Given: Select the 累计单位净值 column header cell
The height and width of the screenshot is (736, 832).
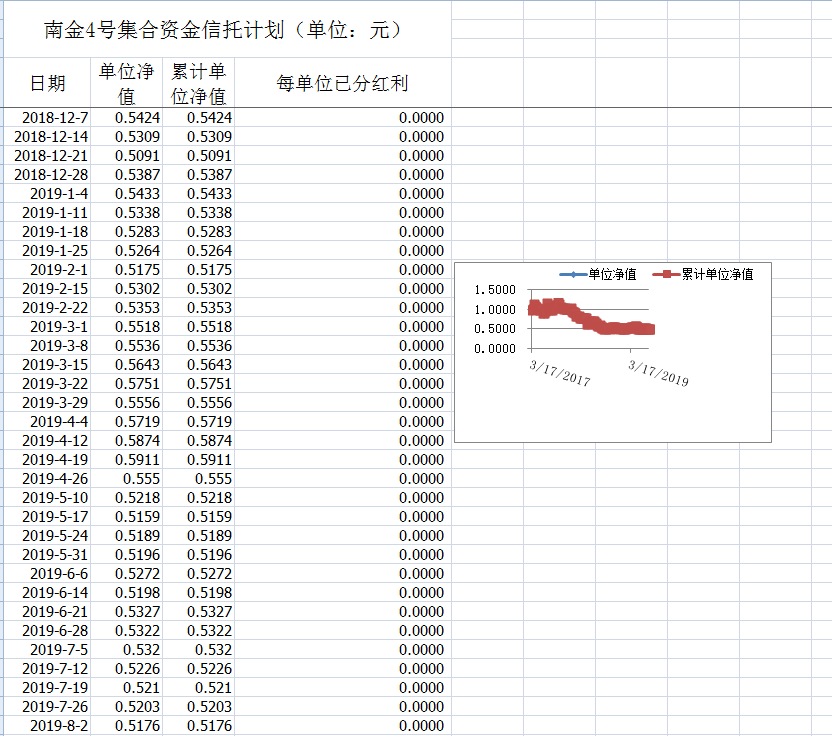Looking at the screenshot, I should click(x=198, y=83).
